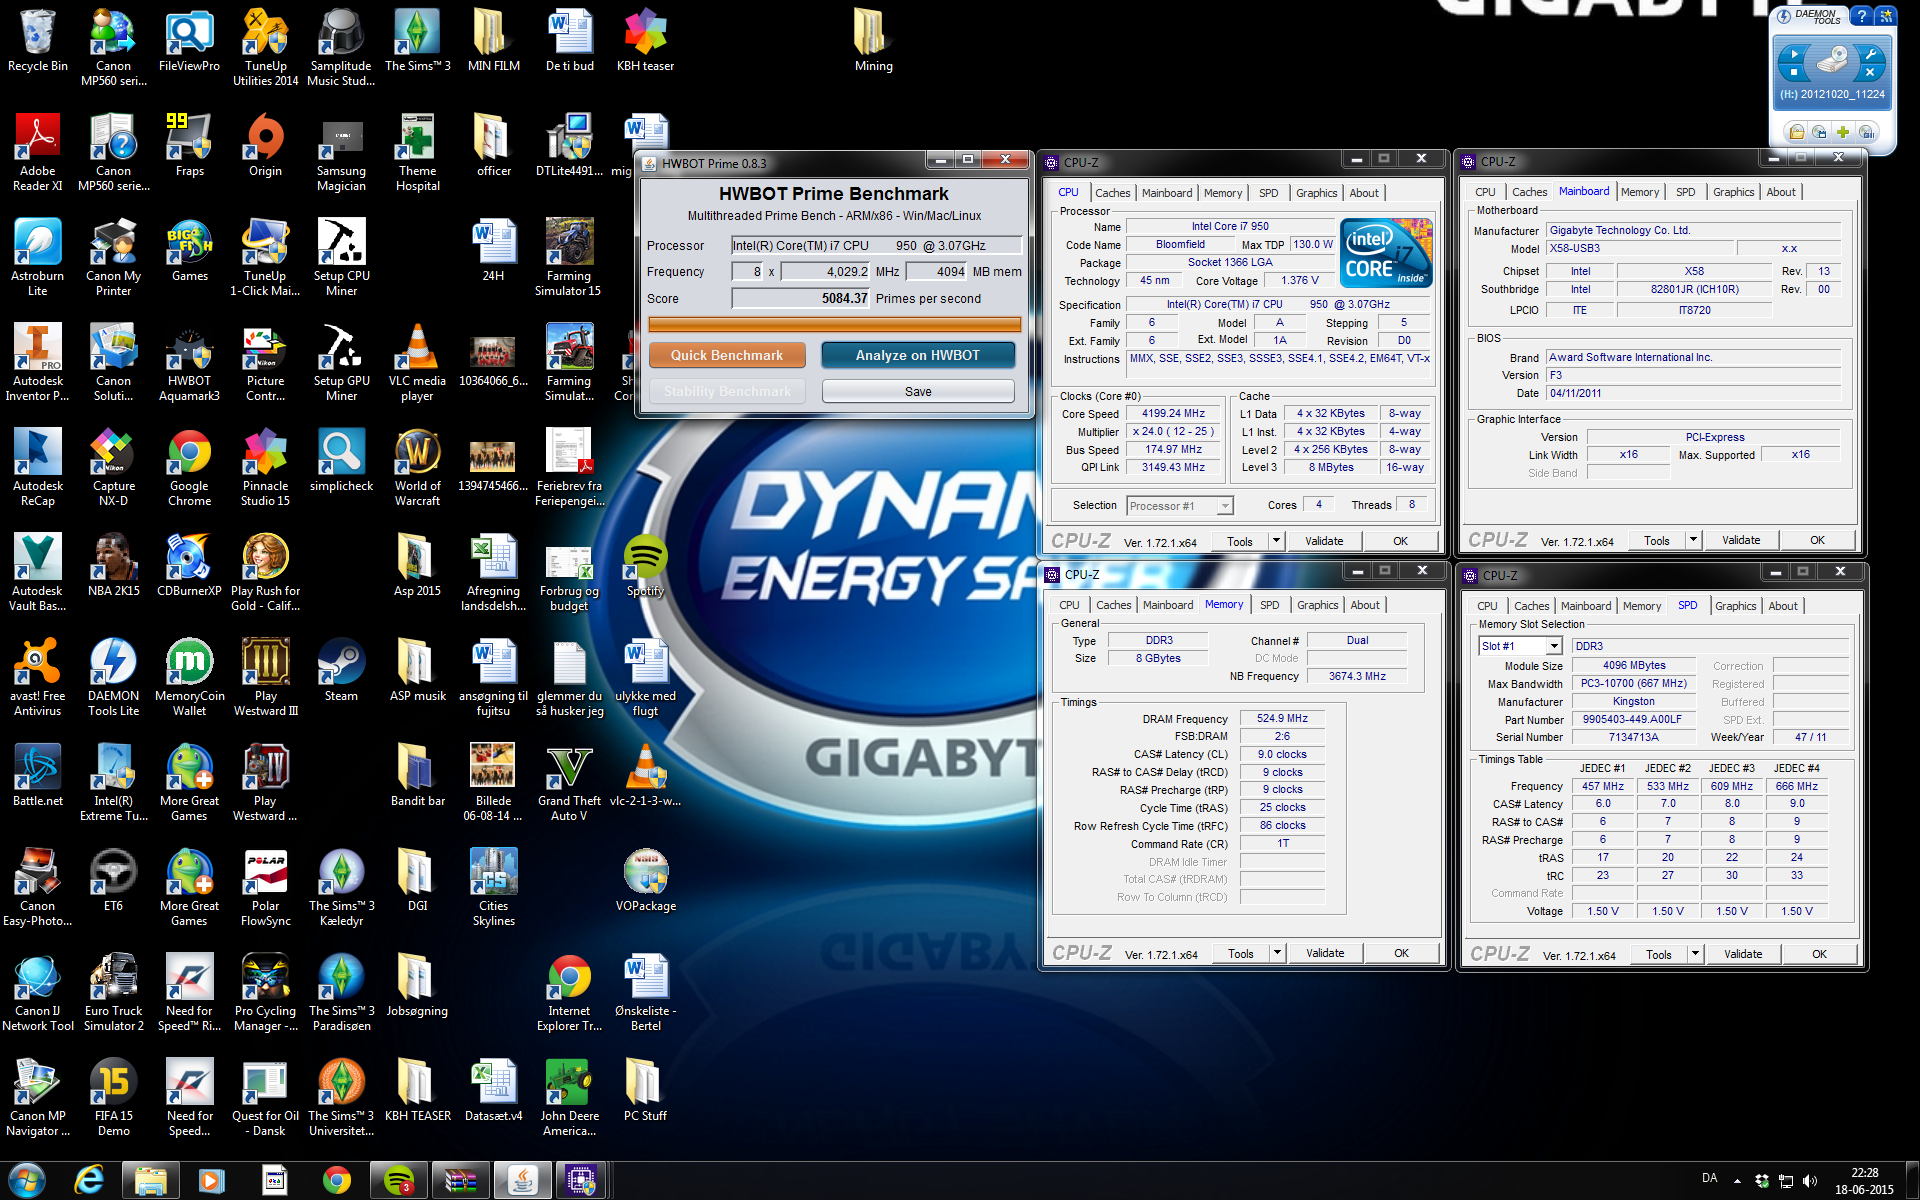Open DAEMON Tools gadget wrench settings
This screenshot has height=1200, width=1920.
1870,54
